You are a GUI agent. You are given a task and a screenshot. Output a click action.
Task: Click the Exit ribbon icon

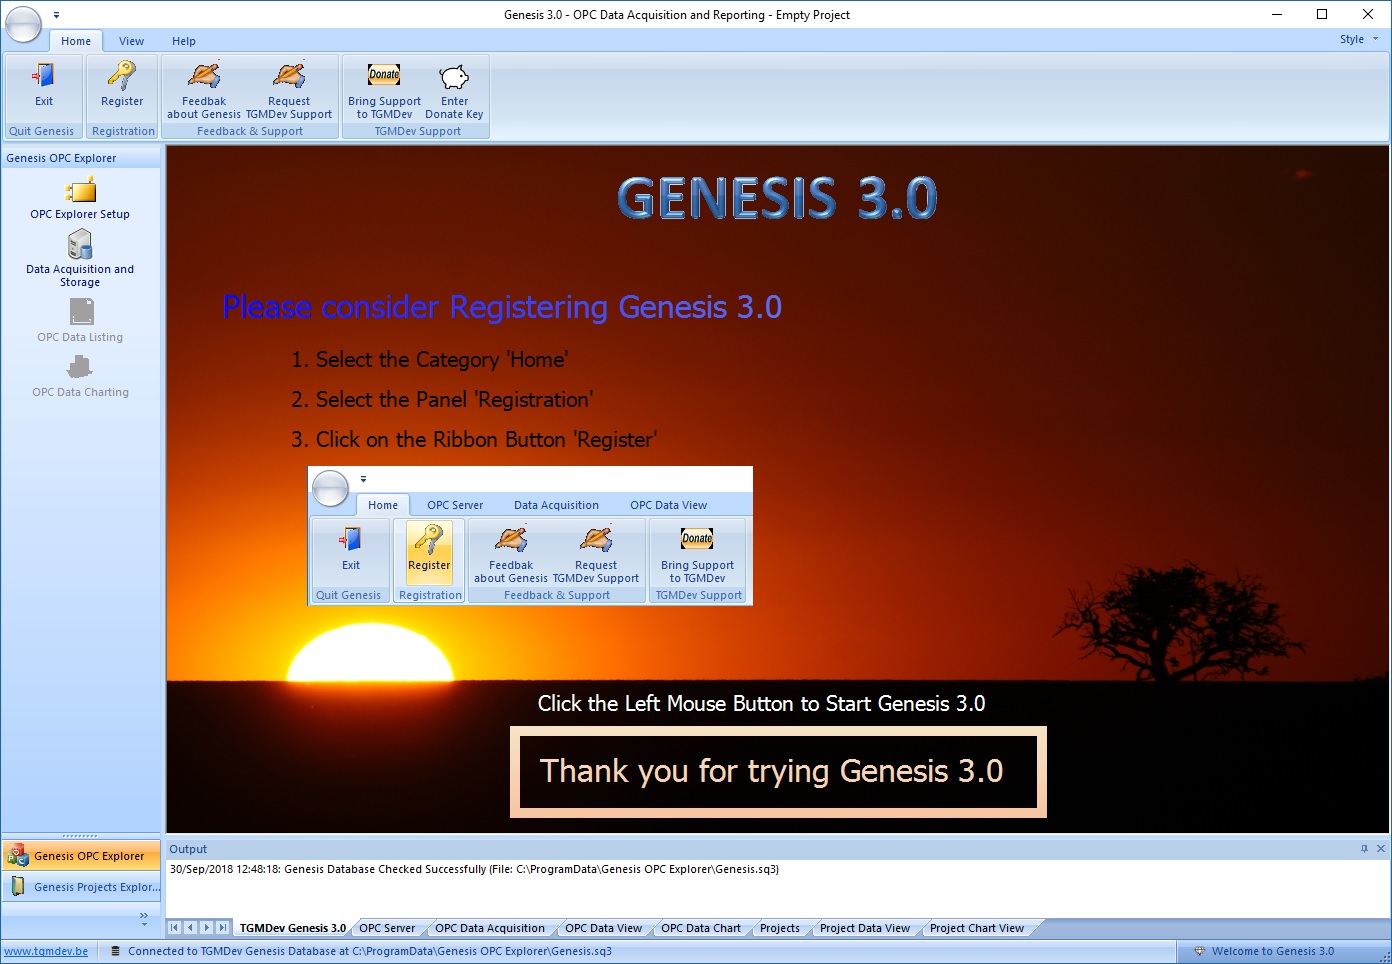point(44,75)
